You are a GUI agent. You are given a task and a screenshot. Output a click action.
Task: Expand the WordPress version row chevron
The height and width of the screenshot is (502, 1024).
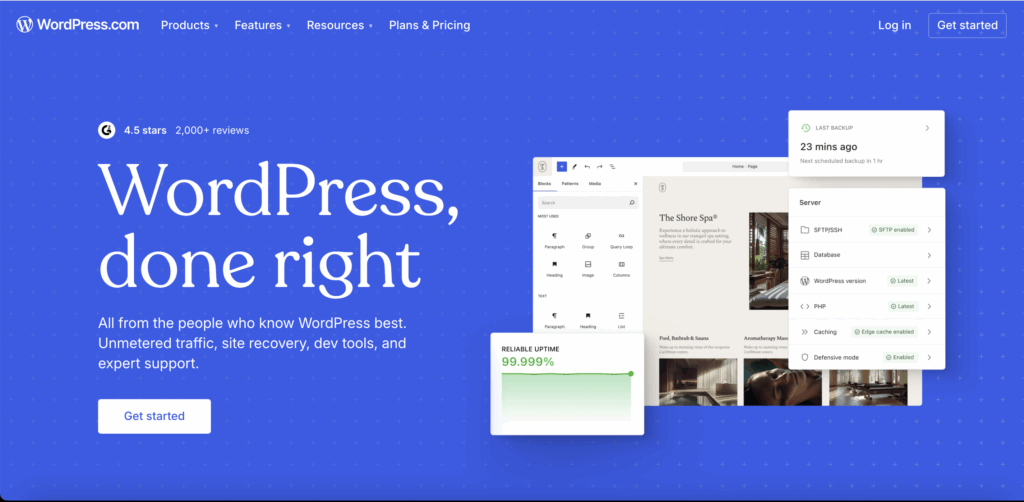point(929,281)
